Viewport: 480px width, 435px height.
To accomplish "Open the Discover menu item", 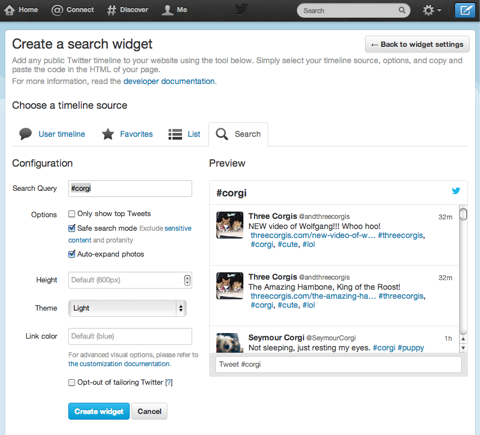I will pos(127,10).
